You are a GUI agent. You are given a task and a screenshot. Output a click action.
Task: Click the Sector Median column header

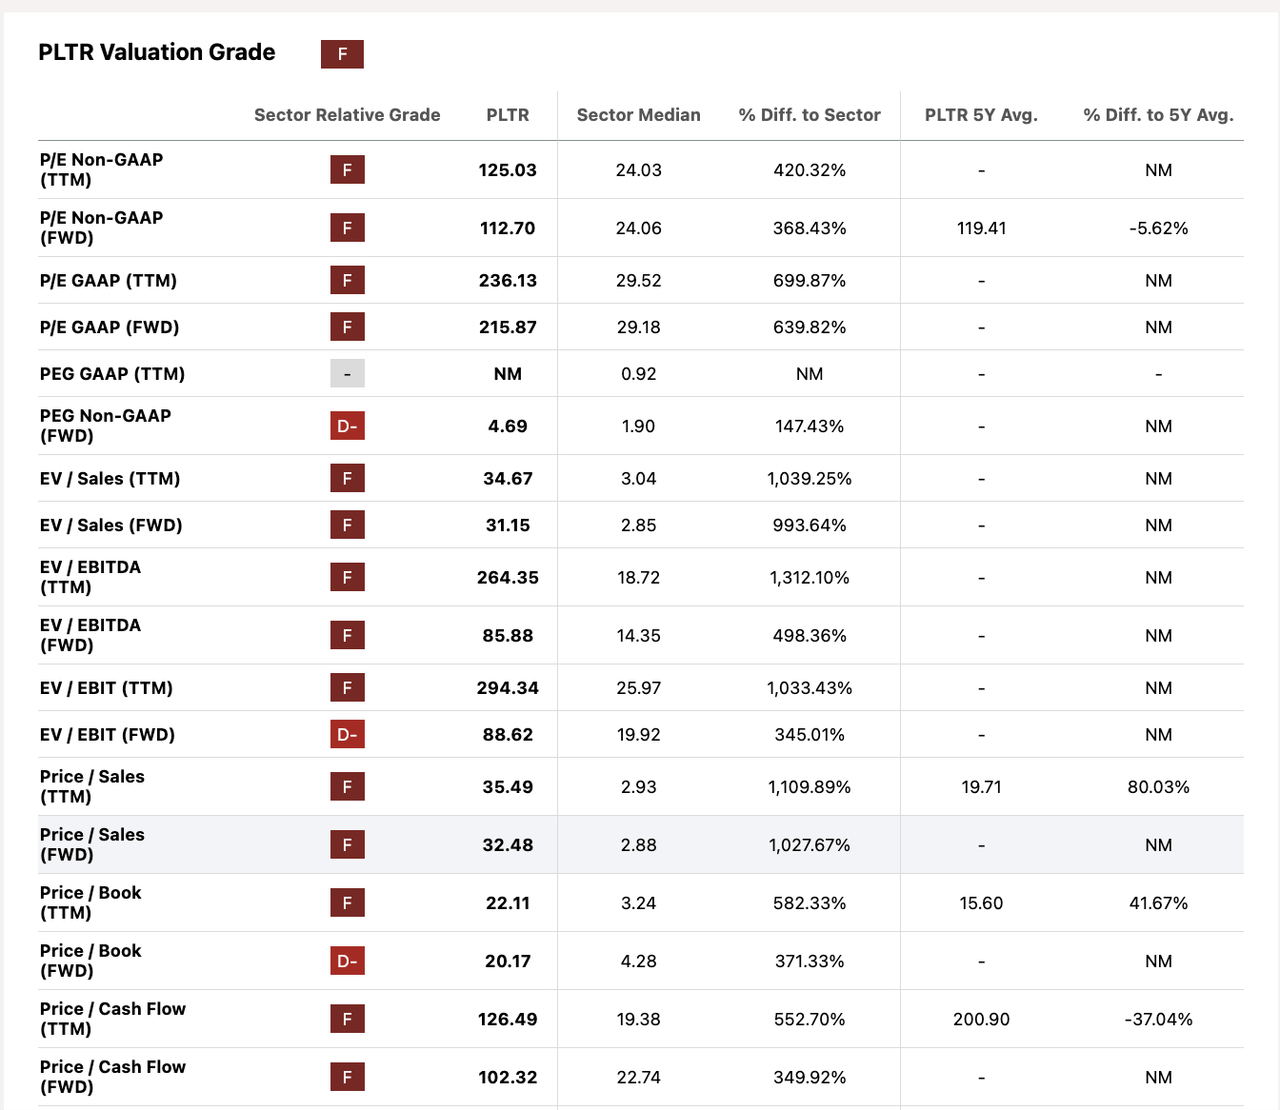pos(639,115)
